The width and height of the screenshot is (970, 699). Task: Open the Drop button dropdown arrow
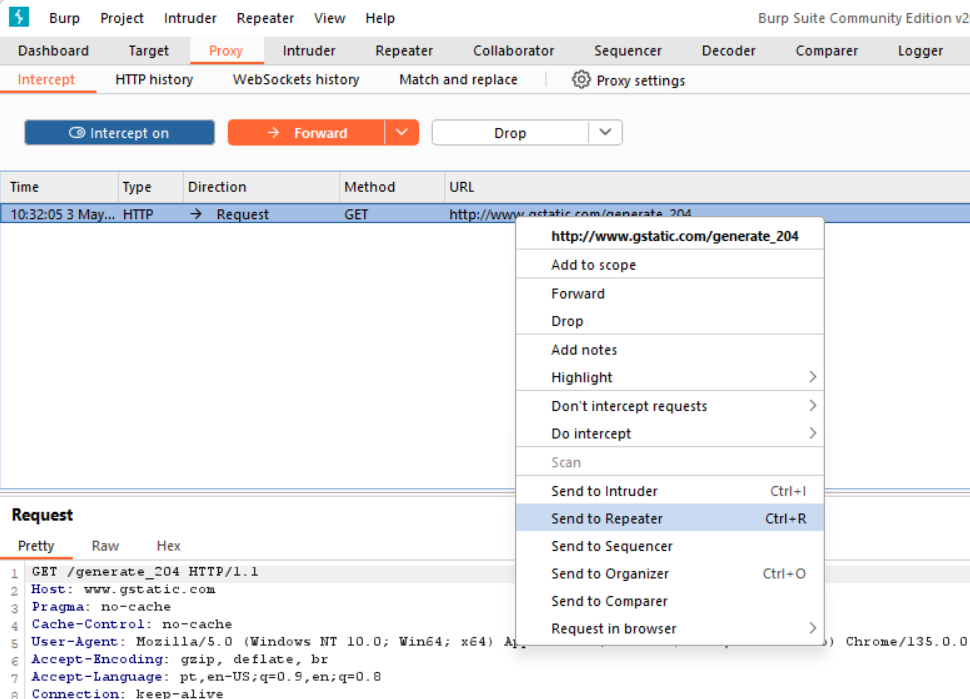[x=605, y=133]
